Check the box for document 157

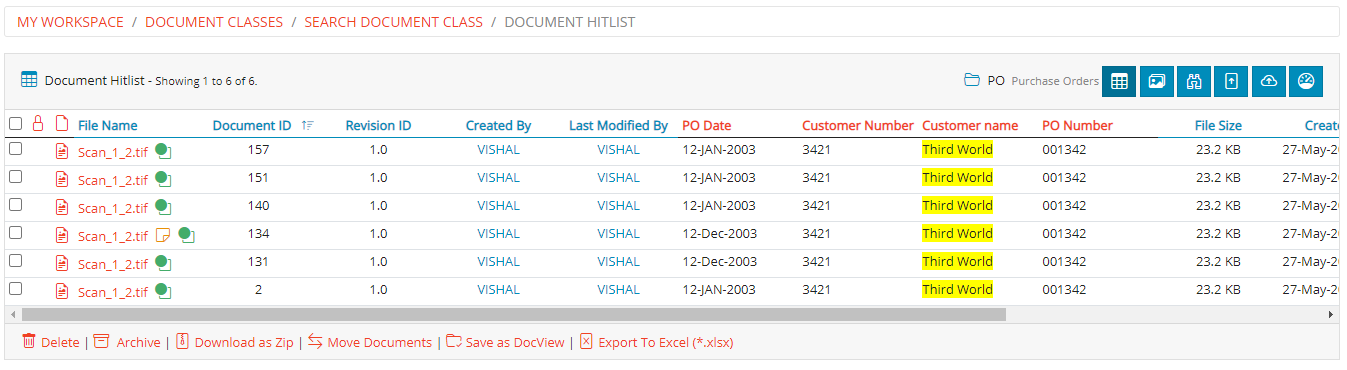(15, 148)
